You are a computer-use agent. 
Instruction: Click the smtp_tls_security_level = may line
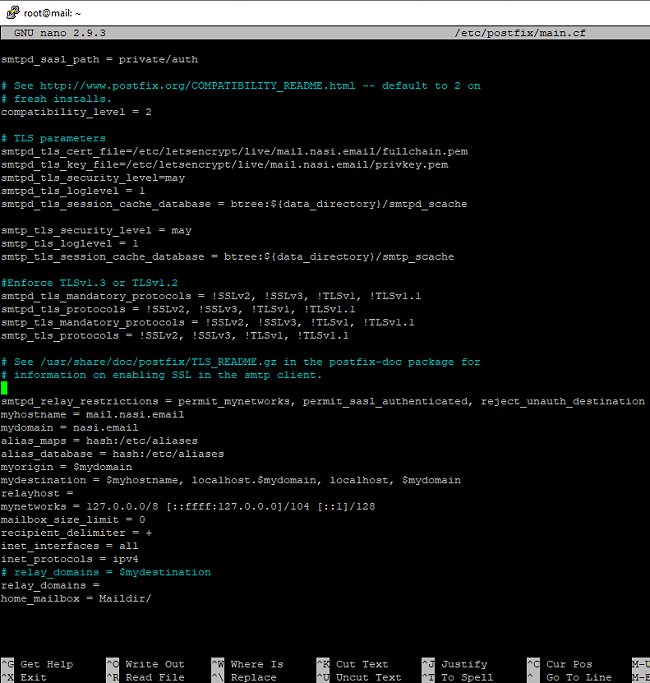(96, 230)
